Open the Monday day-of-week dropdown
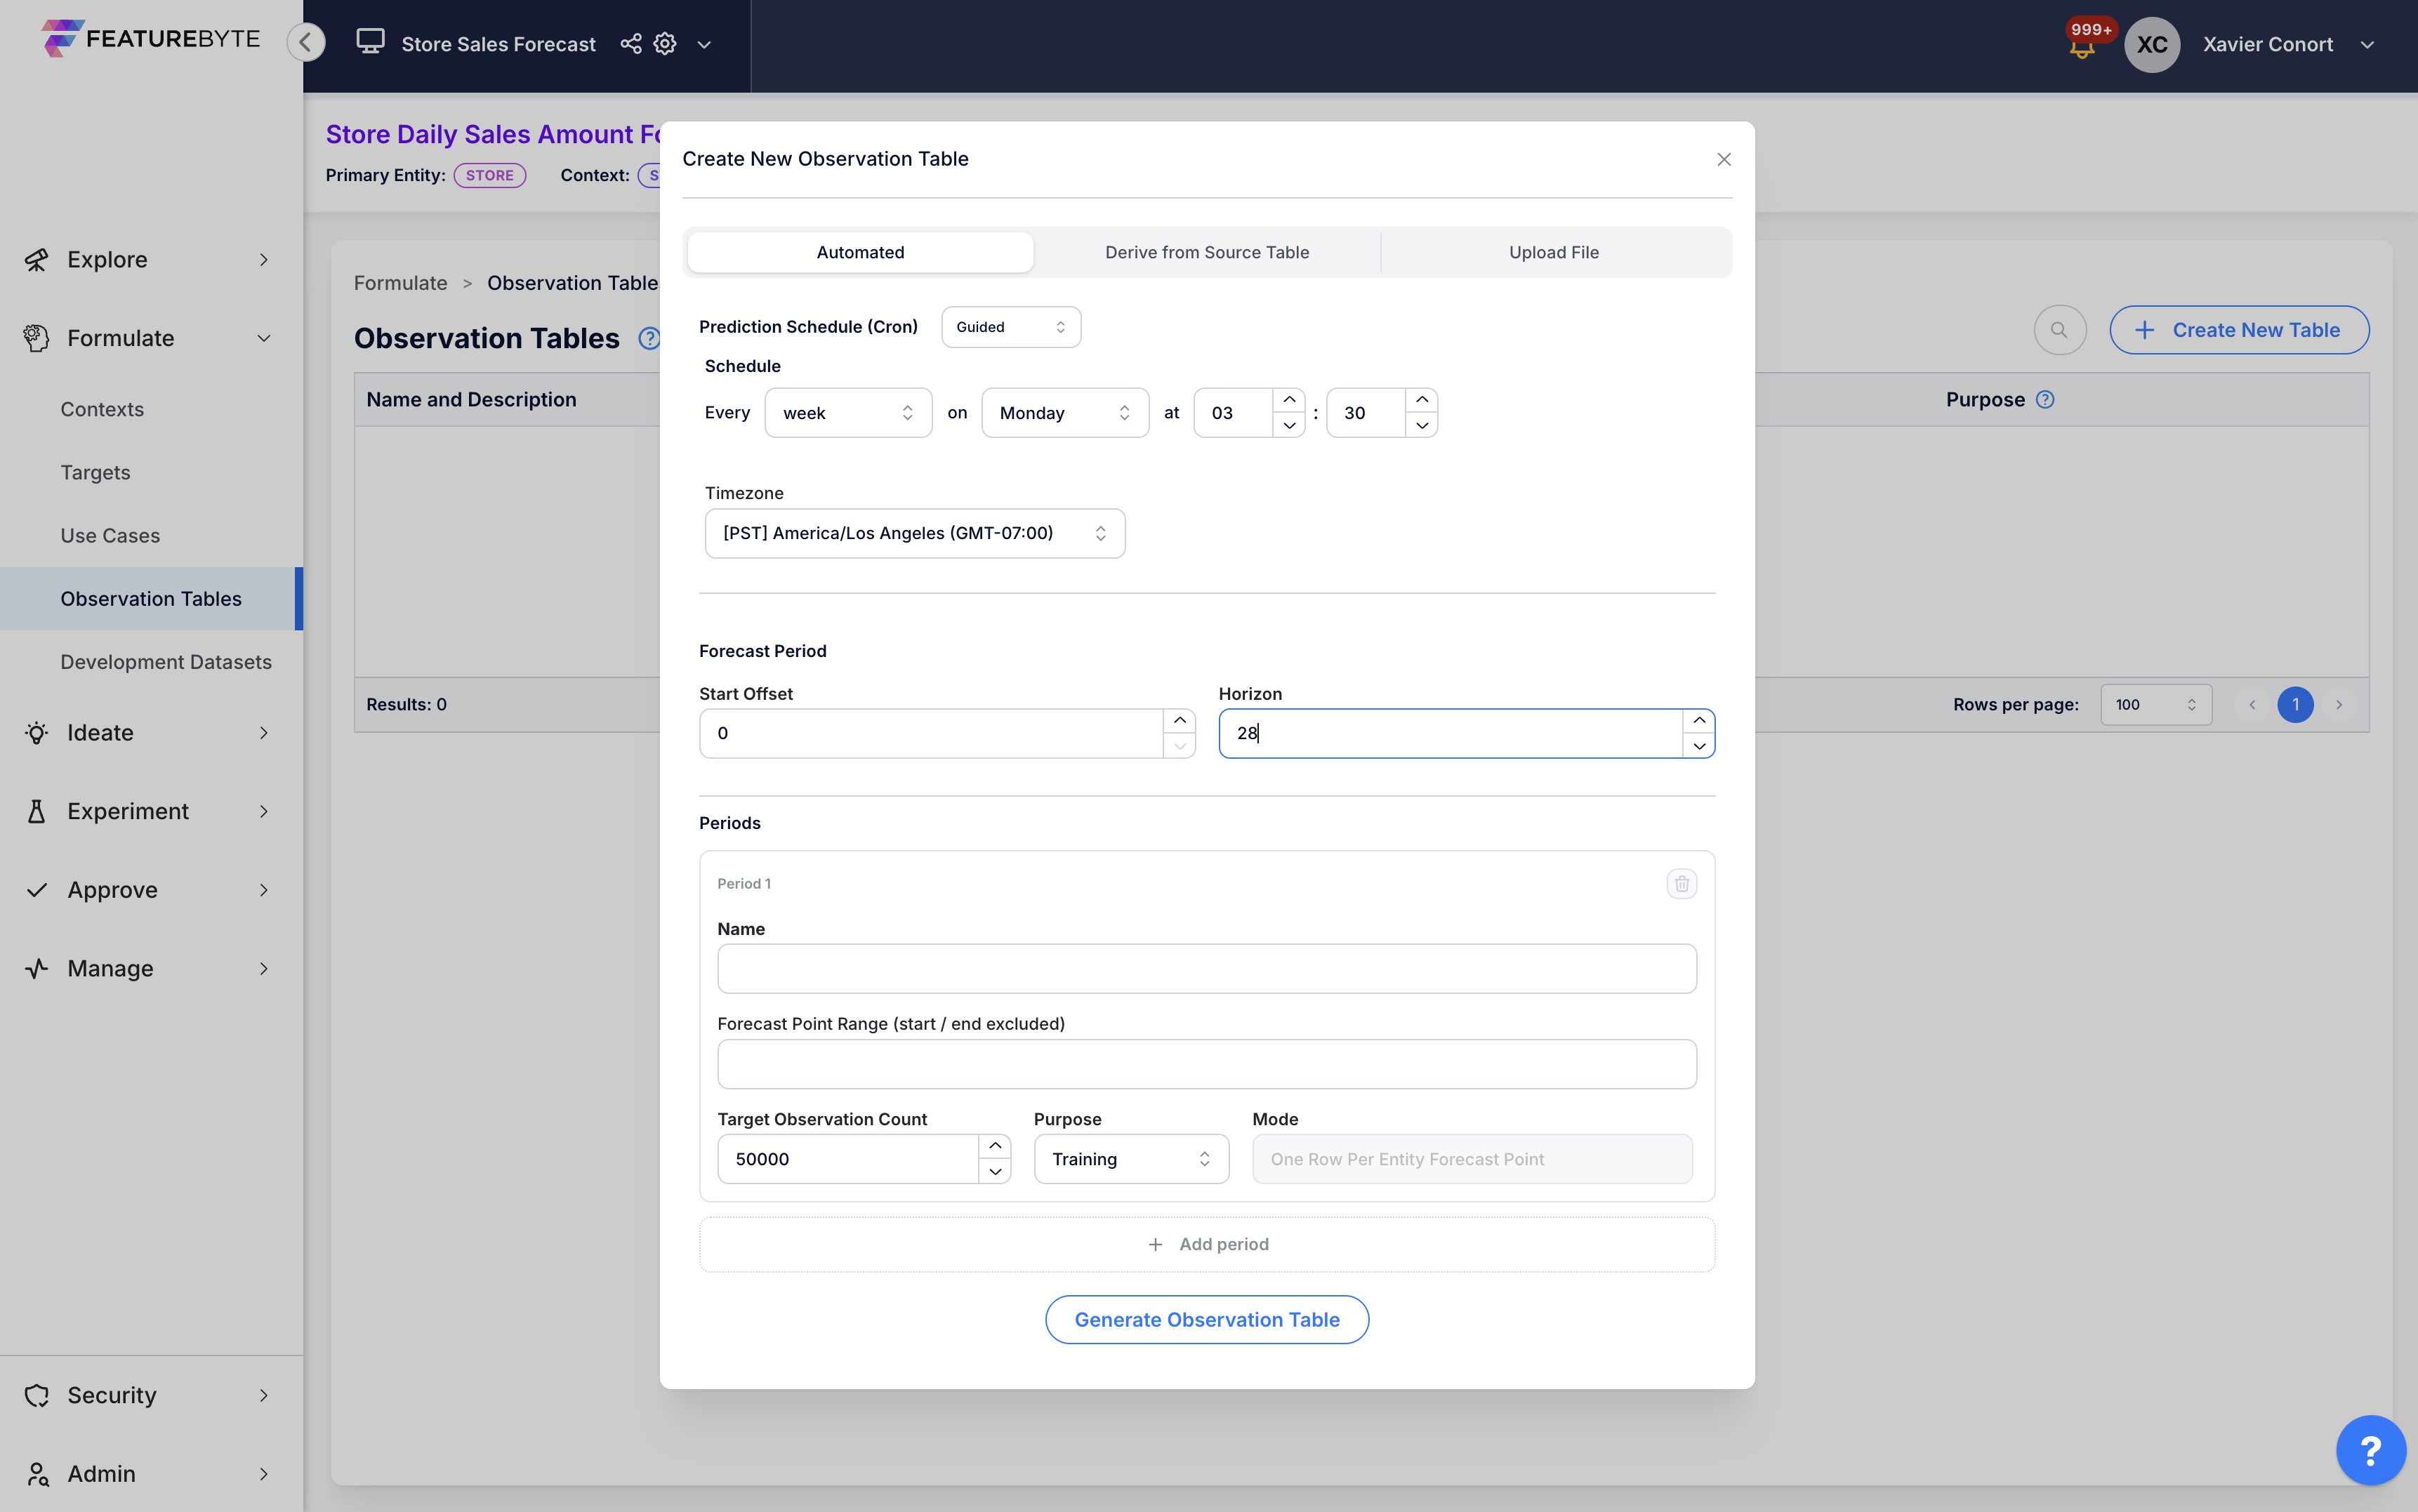This screenshot has width=2418, height=1512. (x=1063, y=412)
